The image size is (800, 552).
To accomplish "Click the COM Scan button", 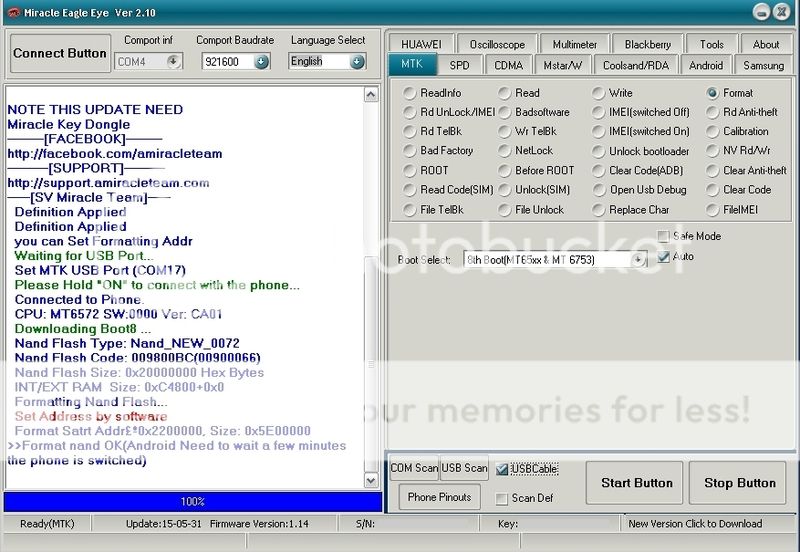I will coord(414,468).
